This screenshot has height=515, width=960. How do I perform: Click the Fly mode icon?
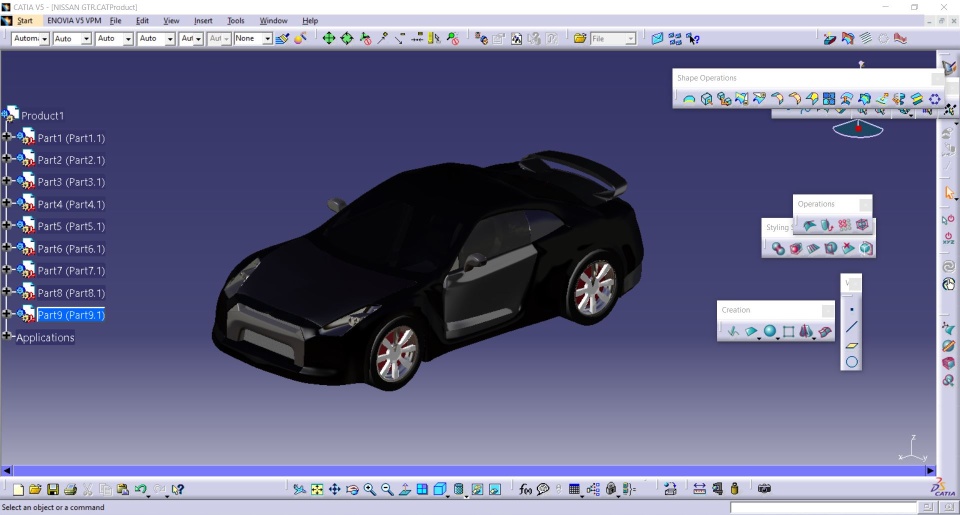pyautogui.click(x=299, y=489)
